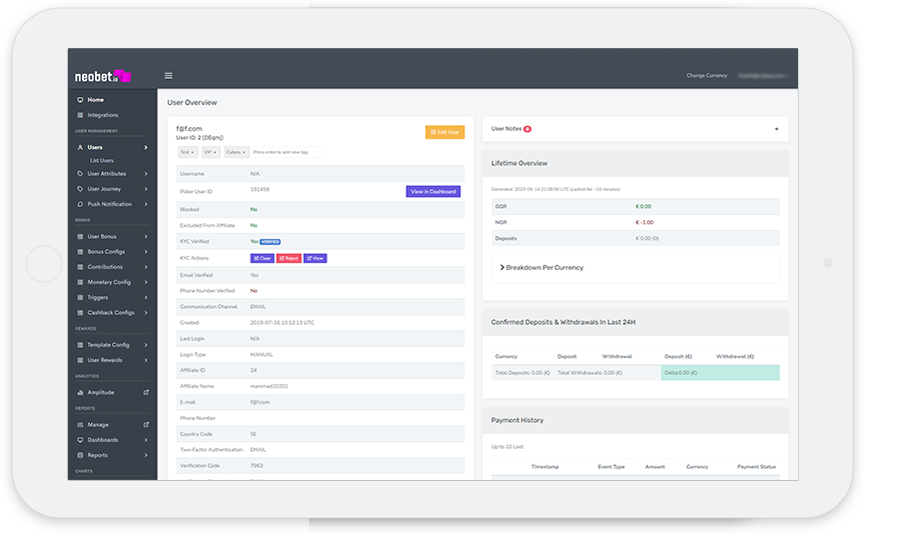Click the KYC Clear button
The width and height of the screenshot is (900, 534).
(x=262, y=258)
